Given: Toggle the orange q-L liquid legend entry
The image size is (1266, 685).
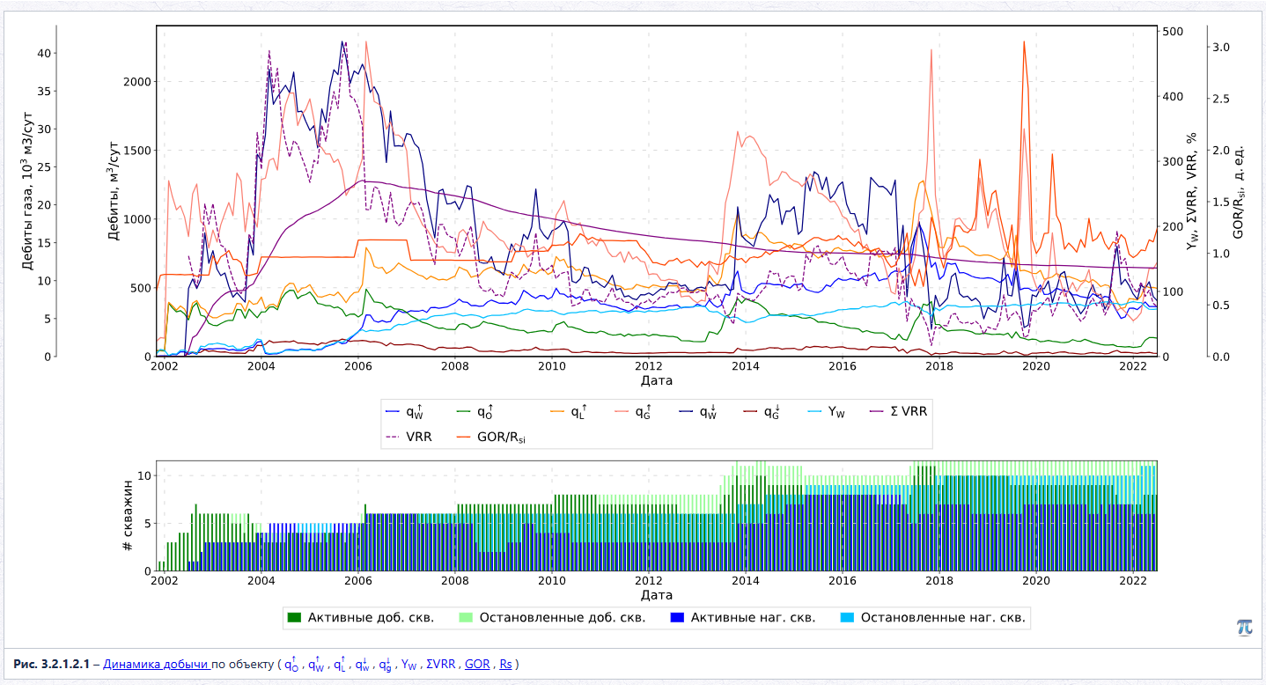Looking at the screenshot, I should (x=570, y=411).
